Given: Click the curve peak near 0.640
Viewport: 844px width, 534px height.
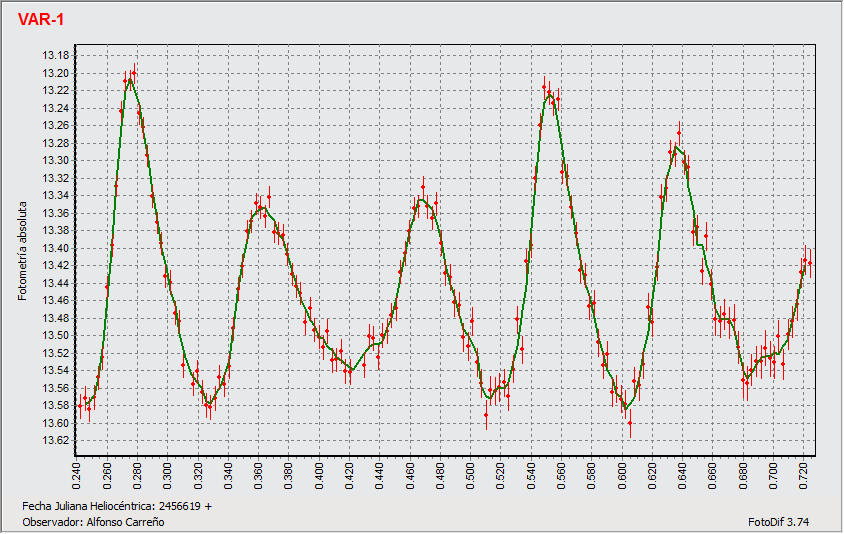Looking at the screenshot, I should point(677,147).
